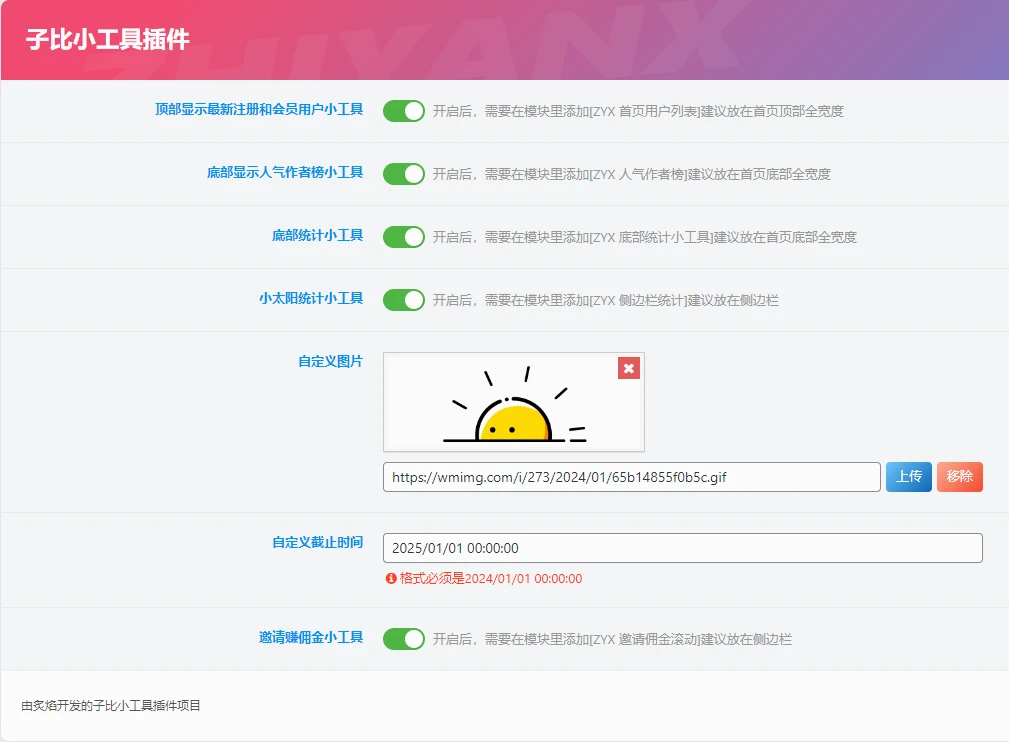Click the 自定义截止时间 date input field
Viewport: 1009px width, 742px height.
click(x=683, y=547)
